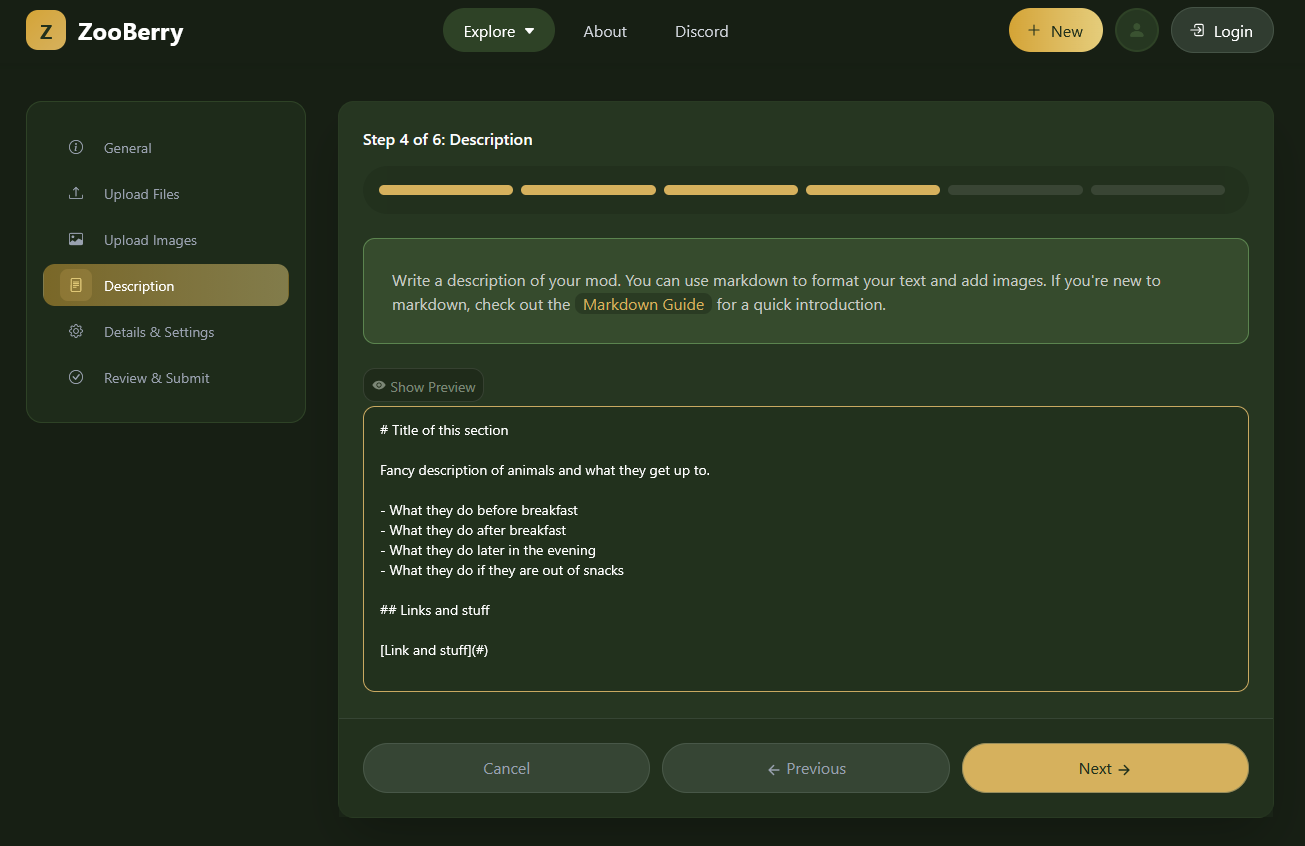The width and height of the screenshot is (1305, 846).
Task: Expand the Explore dropdown menu
Action: 498,31
